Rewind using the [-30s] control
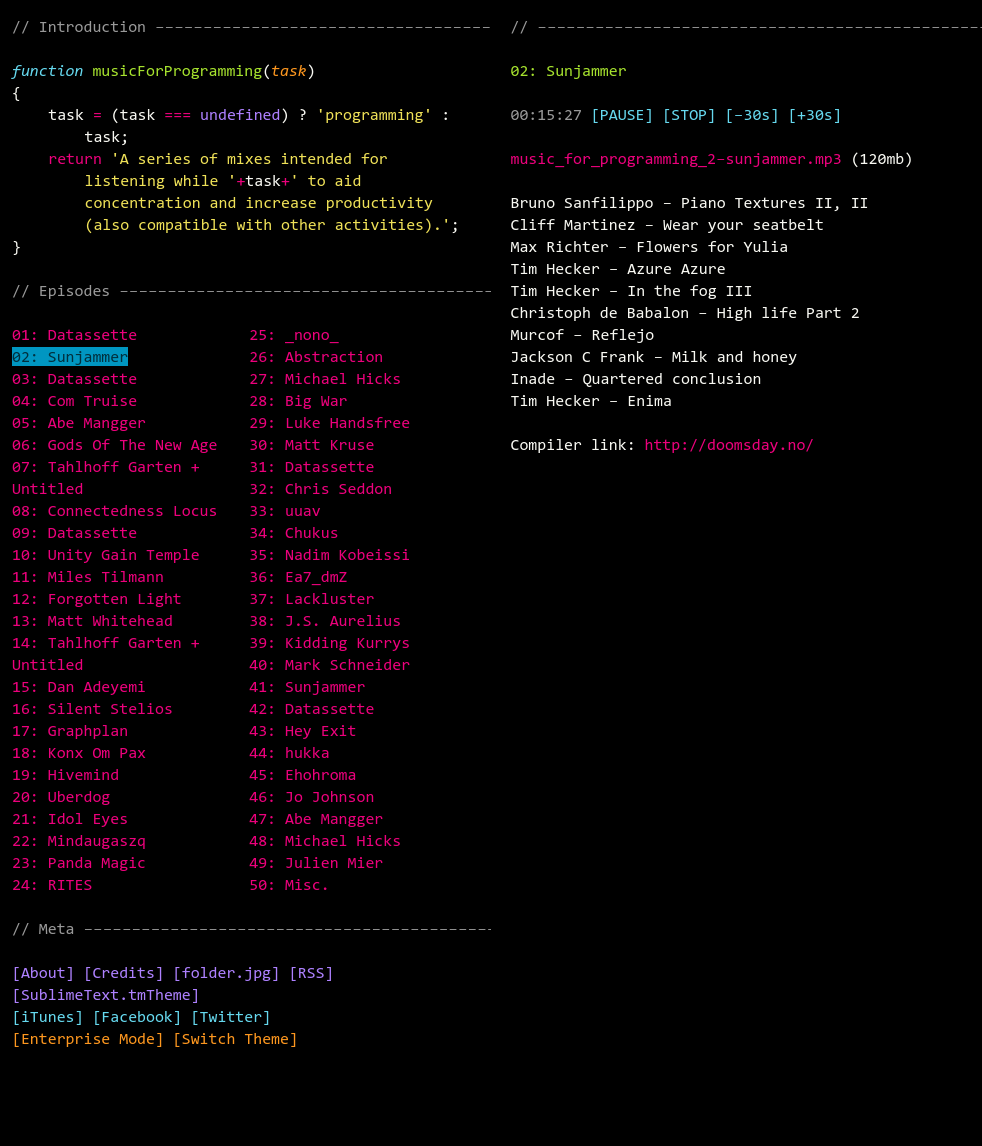The height and width of the screenshot is (1146, 982). (x=752, y=115)
